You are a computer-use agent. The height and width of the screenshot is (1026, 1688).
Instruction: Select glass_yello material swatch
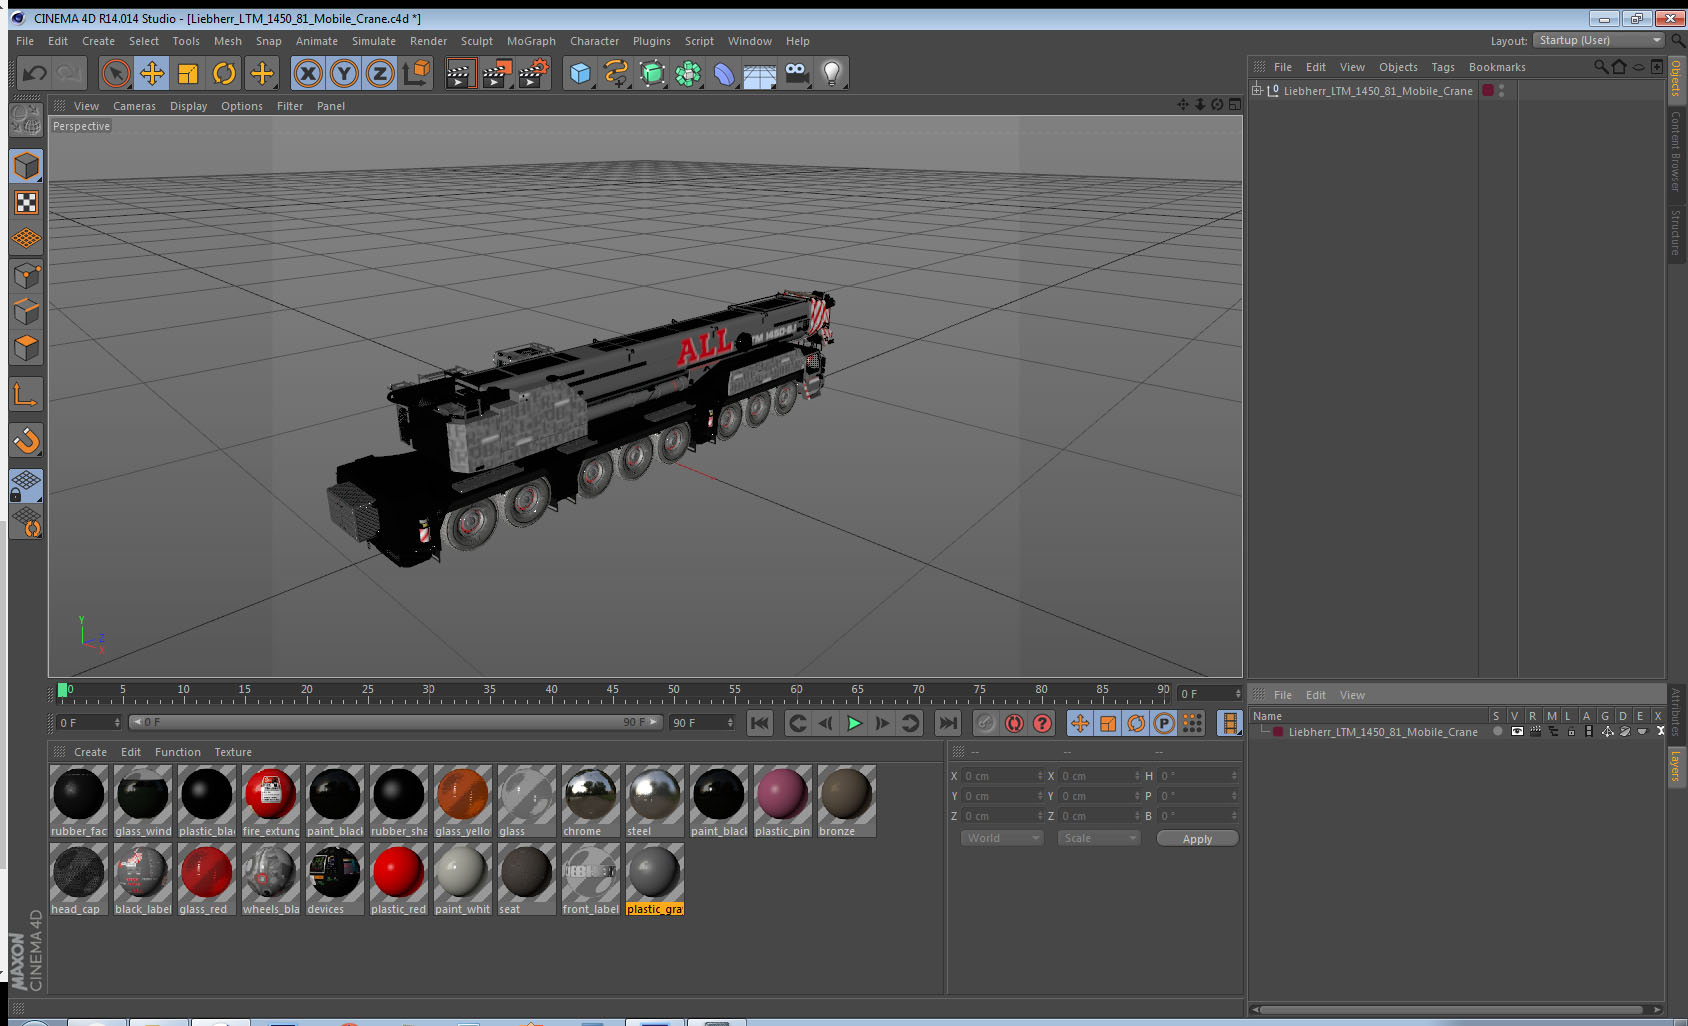462,801
